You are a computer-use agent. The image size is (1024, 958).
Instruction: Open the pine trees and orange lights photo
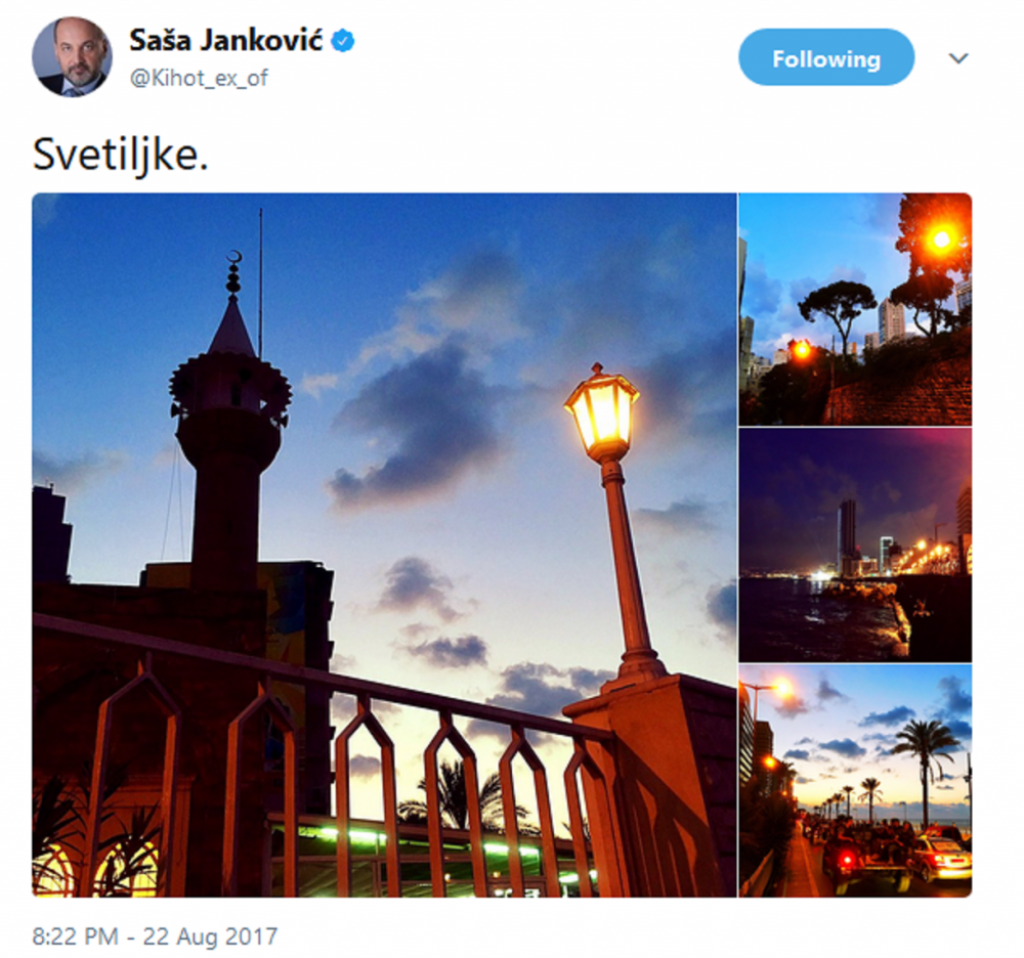855,310
